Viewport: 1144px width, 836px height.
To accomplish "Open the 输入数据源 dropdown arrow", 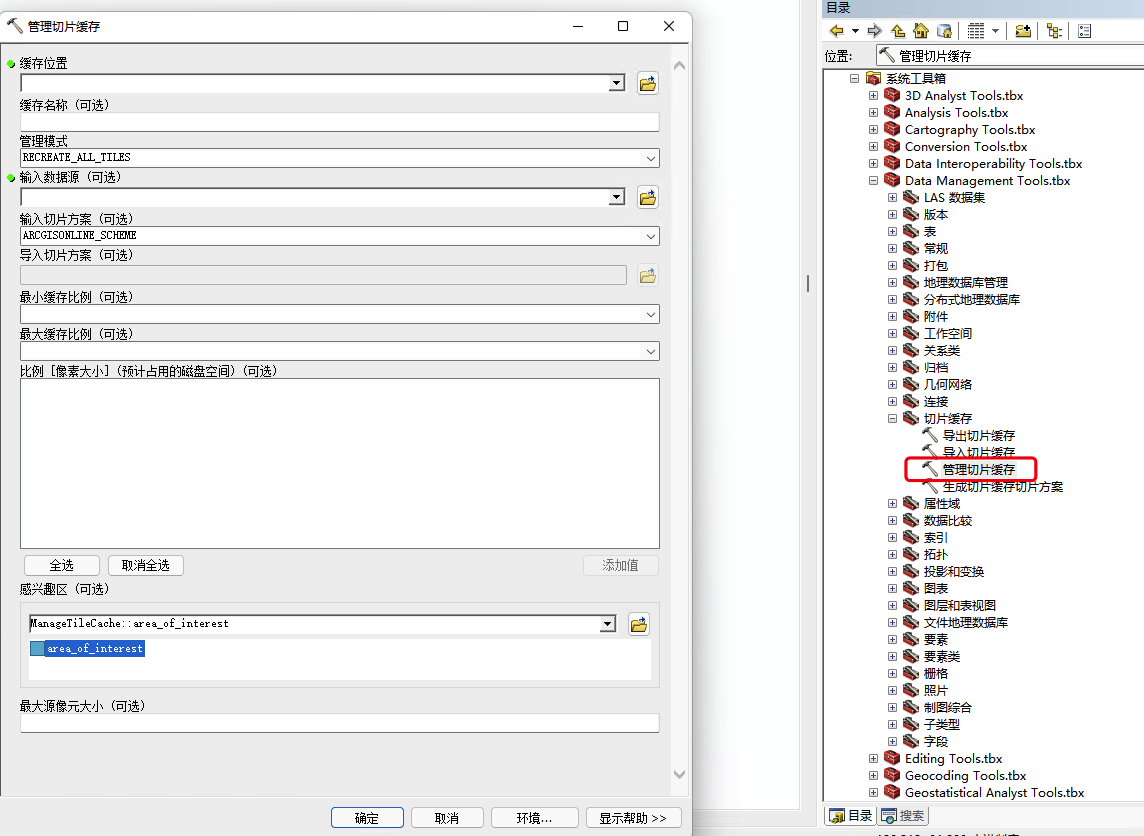I will 617,197.
